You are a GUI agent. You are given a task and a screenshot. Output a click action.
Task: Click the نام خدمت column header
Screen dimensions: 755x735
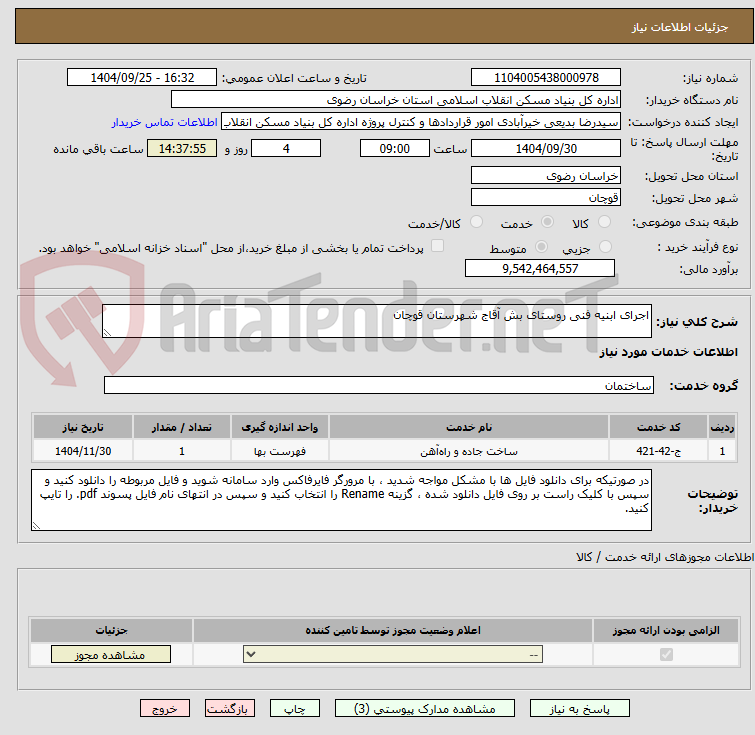click(469, 427)
